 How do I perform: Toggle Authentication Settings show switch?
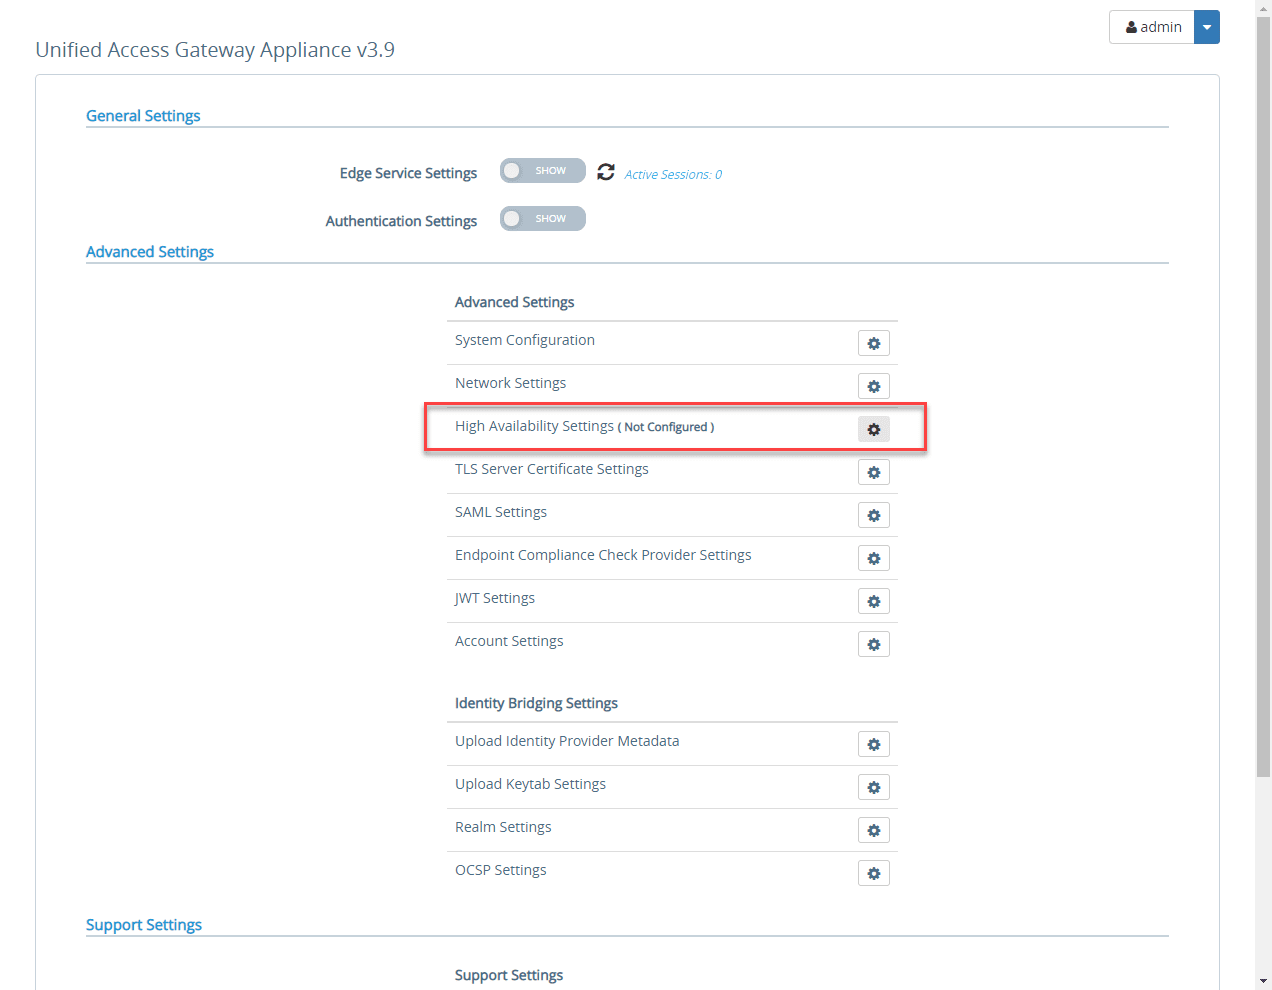tap(542, 219)
